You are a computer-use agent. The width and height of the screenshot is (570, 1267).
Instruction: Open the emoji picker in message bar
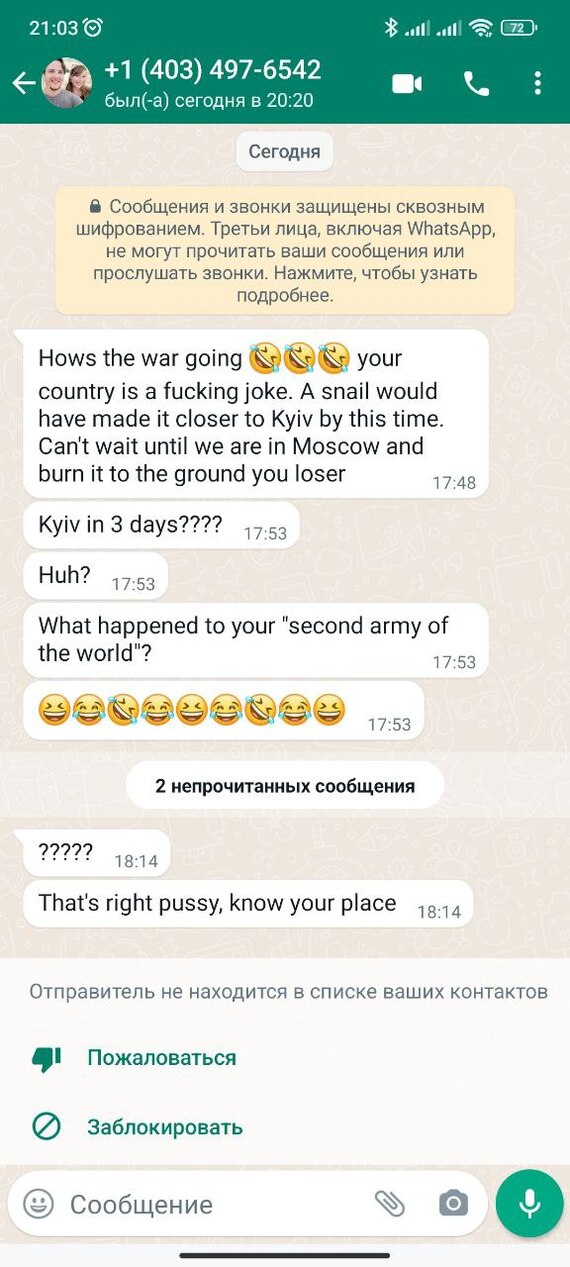[38, 1203]
